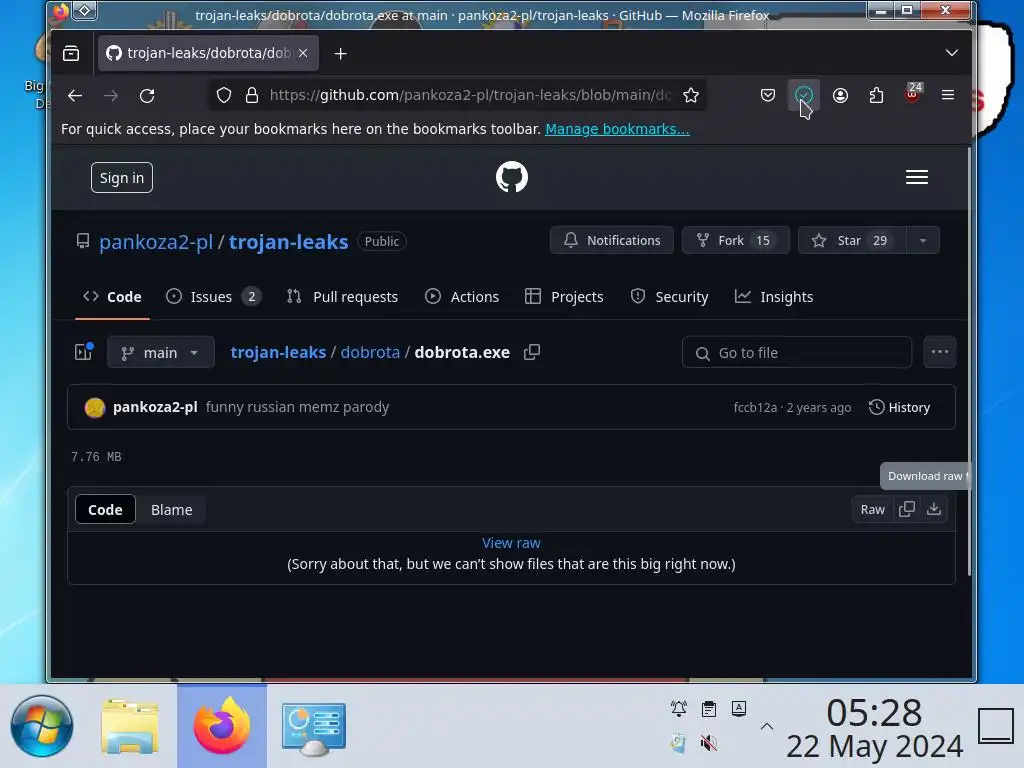Image resolution: width=1024 pixels, height=768 pixels.
Task: Open the muted volume tray icon
Action: coord(709,743)
